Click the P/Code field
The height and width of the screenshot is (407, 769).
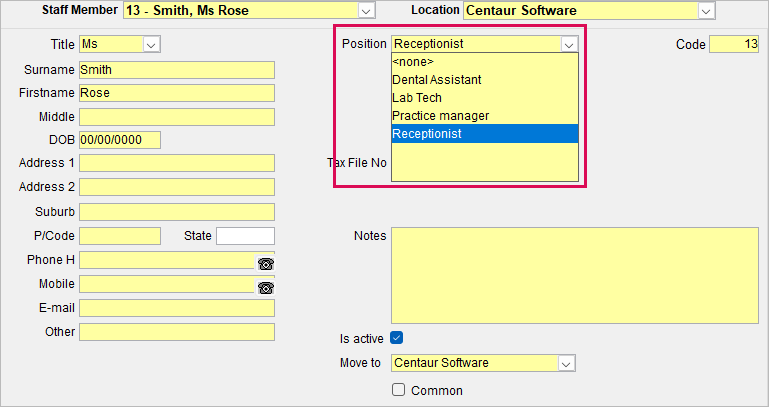tap(120, 236)
